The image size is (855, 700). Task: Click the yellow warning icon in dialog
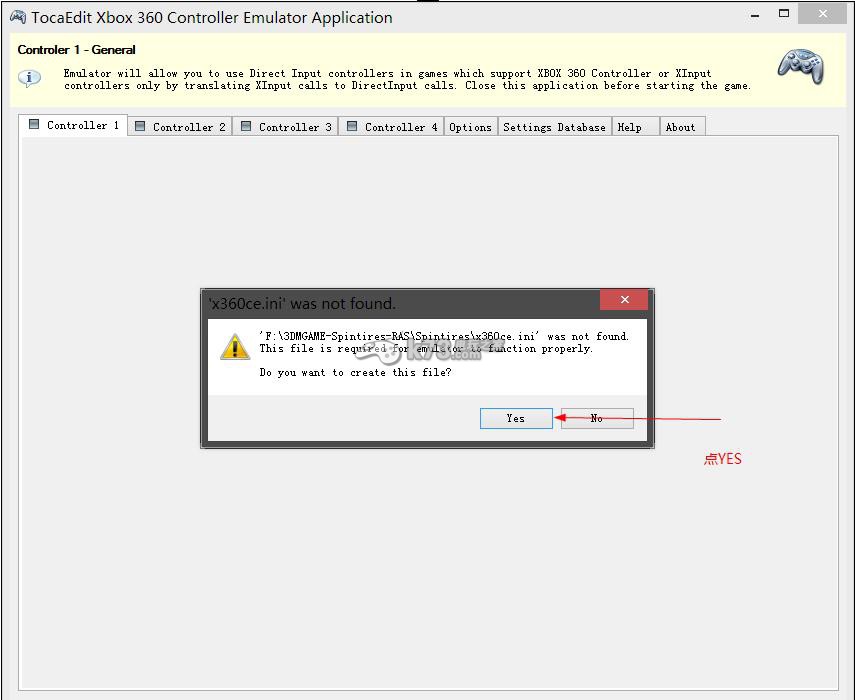pyautogui.click(x=235, y=346)
